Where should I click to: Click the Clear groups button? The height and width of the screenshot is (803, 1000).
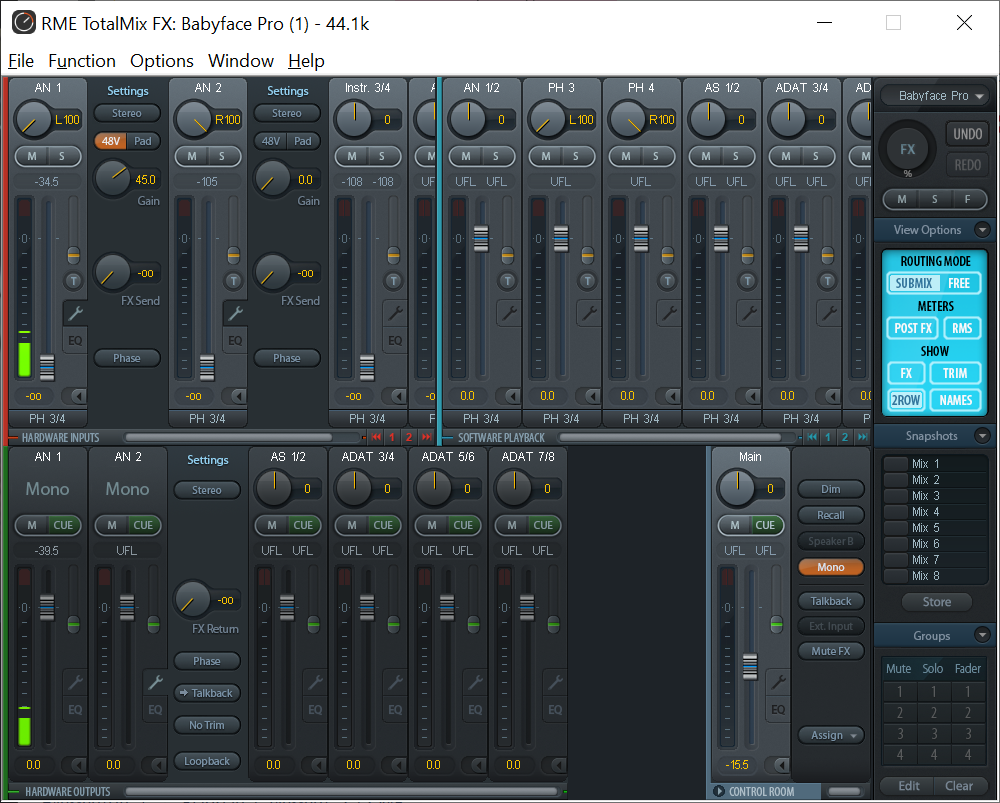959,786
